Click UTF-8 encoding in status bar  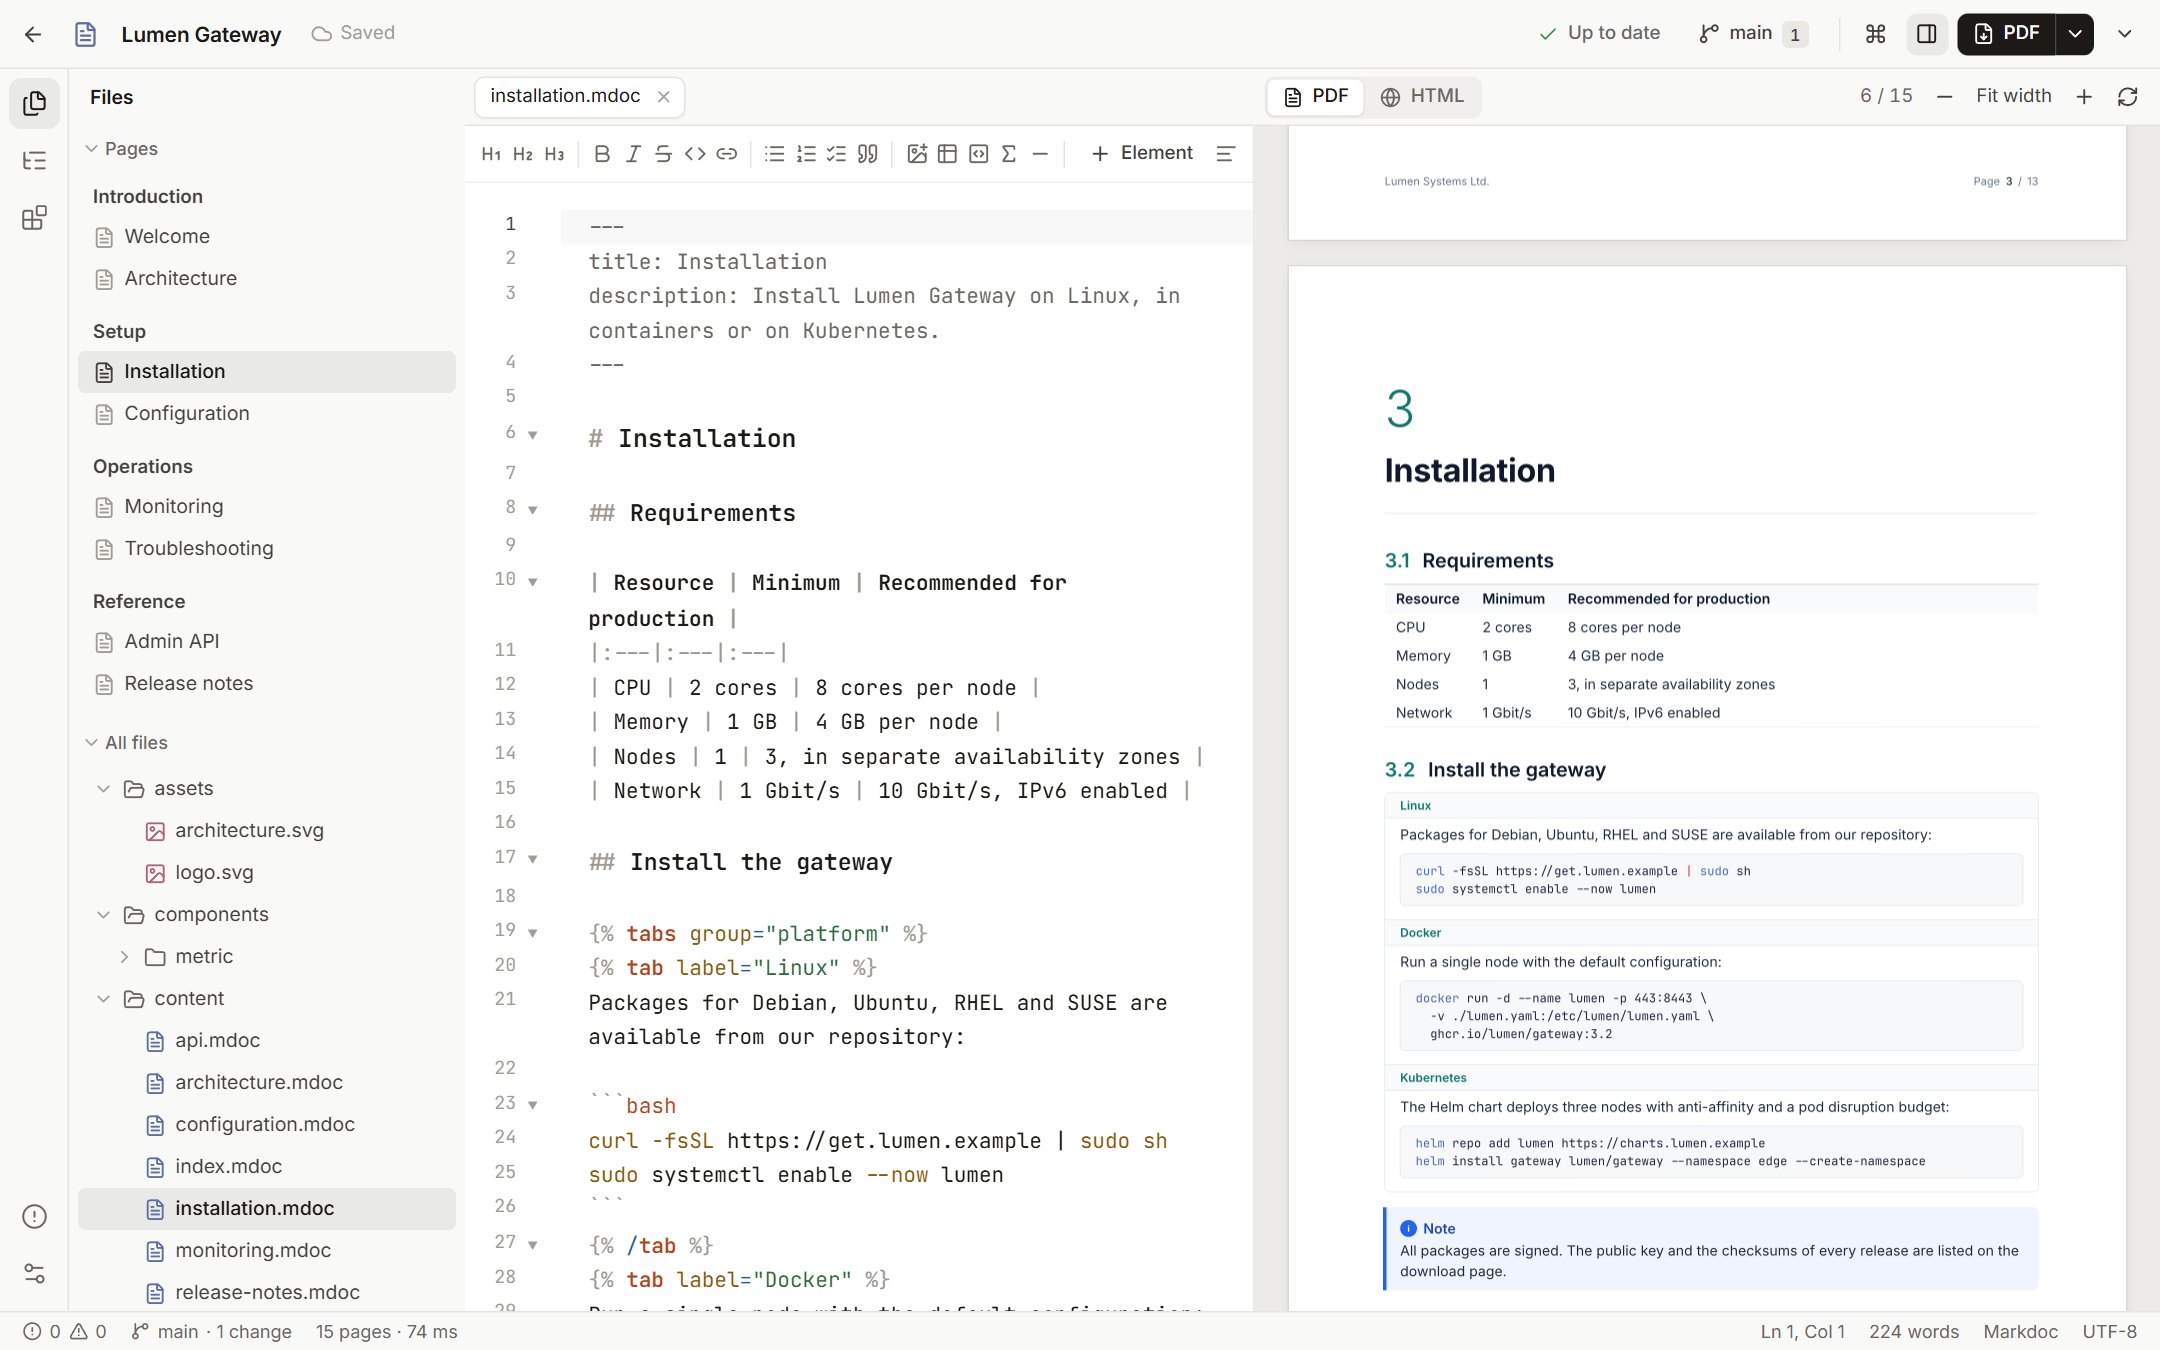pyautogui.click(x=2110, y=1331)
